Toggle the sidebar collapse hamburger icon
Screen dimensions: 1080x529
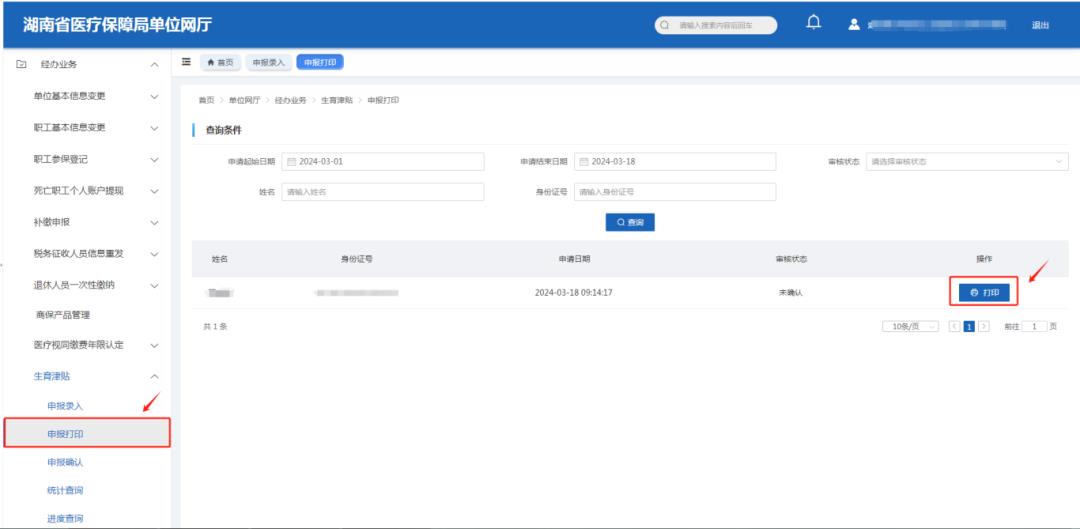[186, 62]
